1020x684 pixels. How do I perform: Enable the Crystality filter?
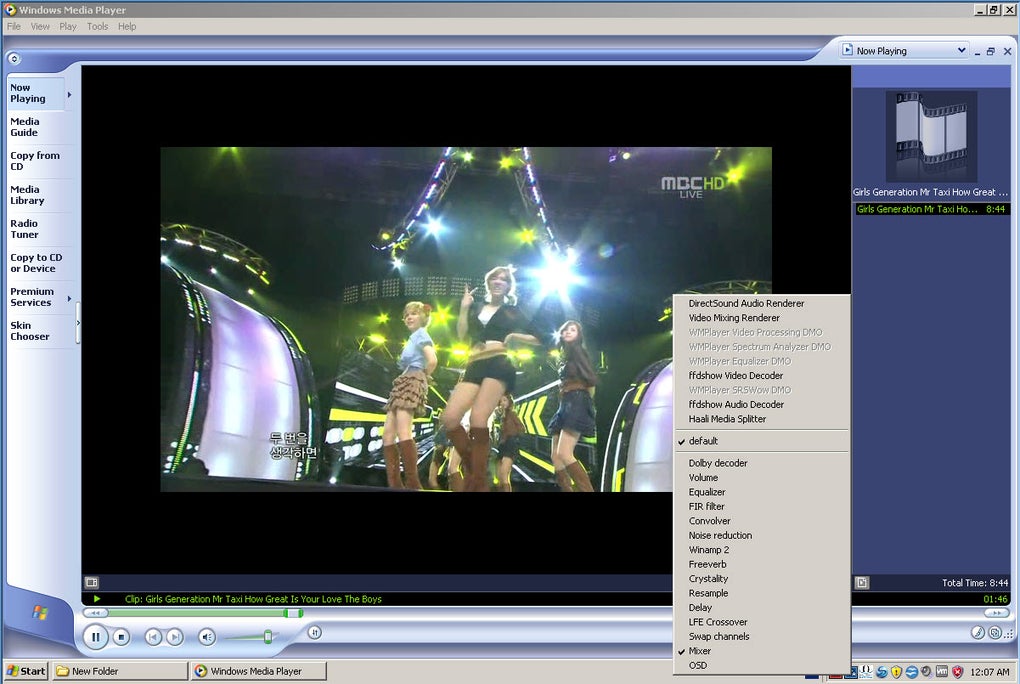pyautogui.click(x=762, y=579)
